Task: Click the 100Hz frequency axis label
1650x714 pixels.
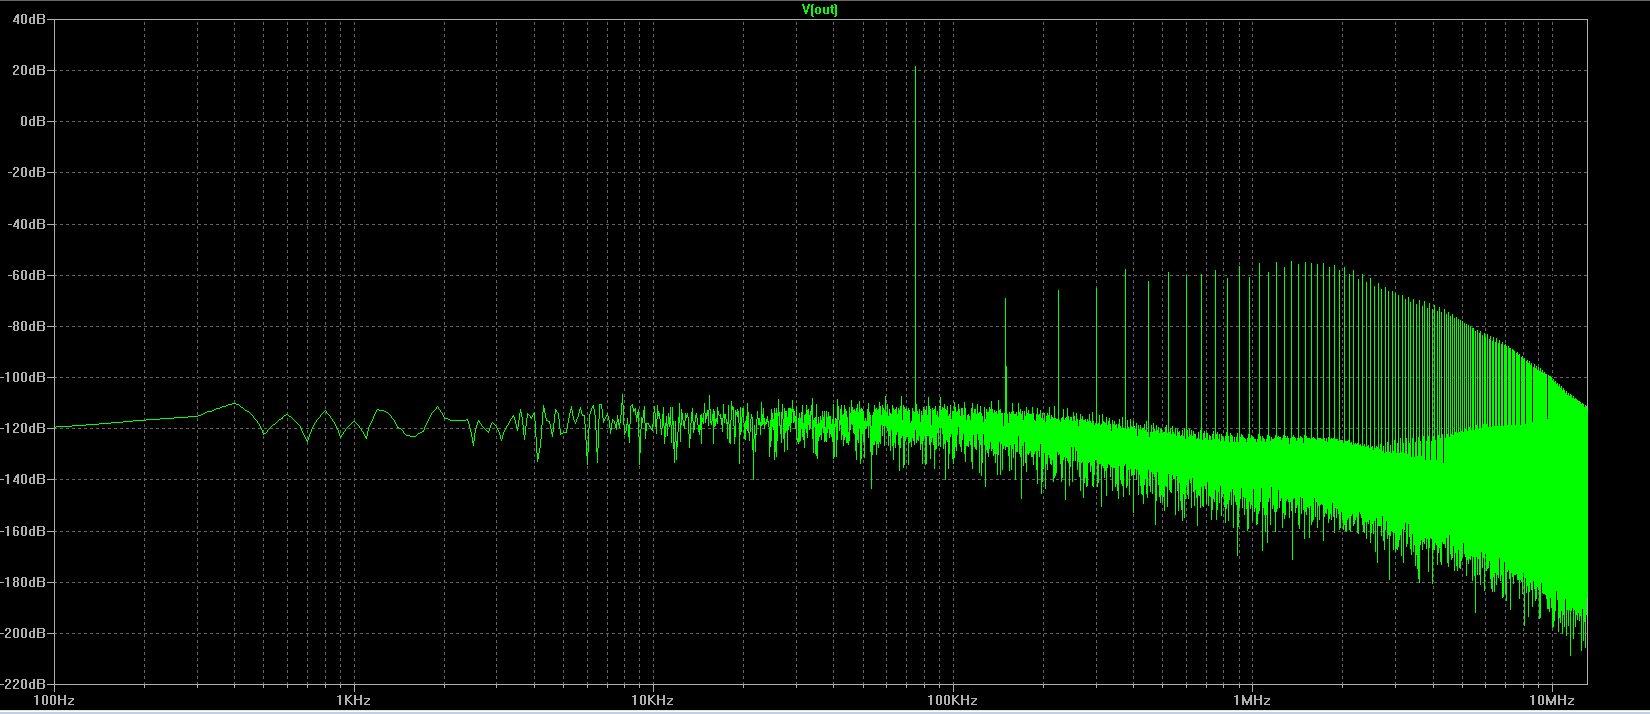Action: [54, 701]
